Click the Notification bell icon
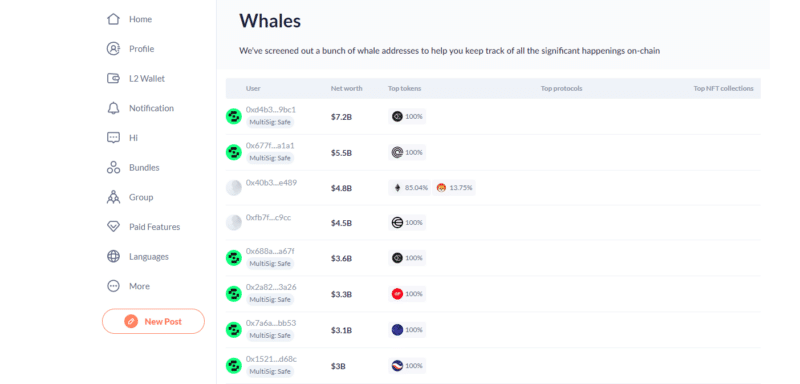800x384 pixels. click(113, 108)
